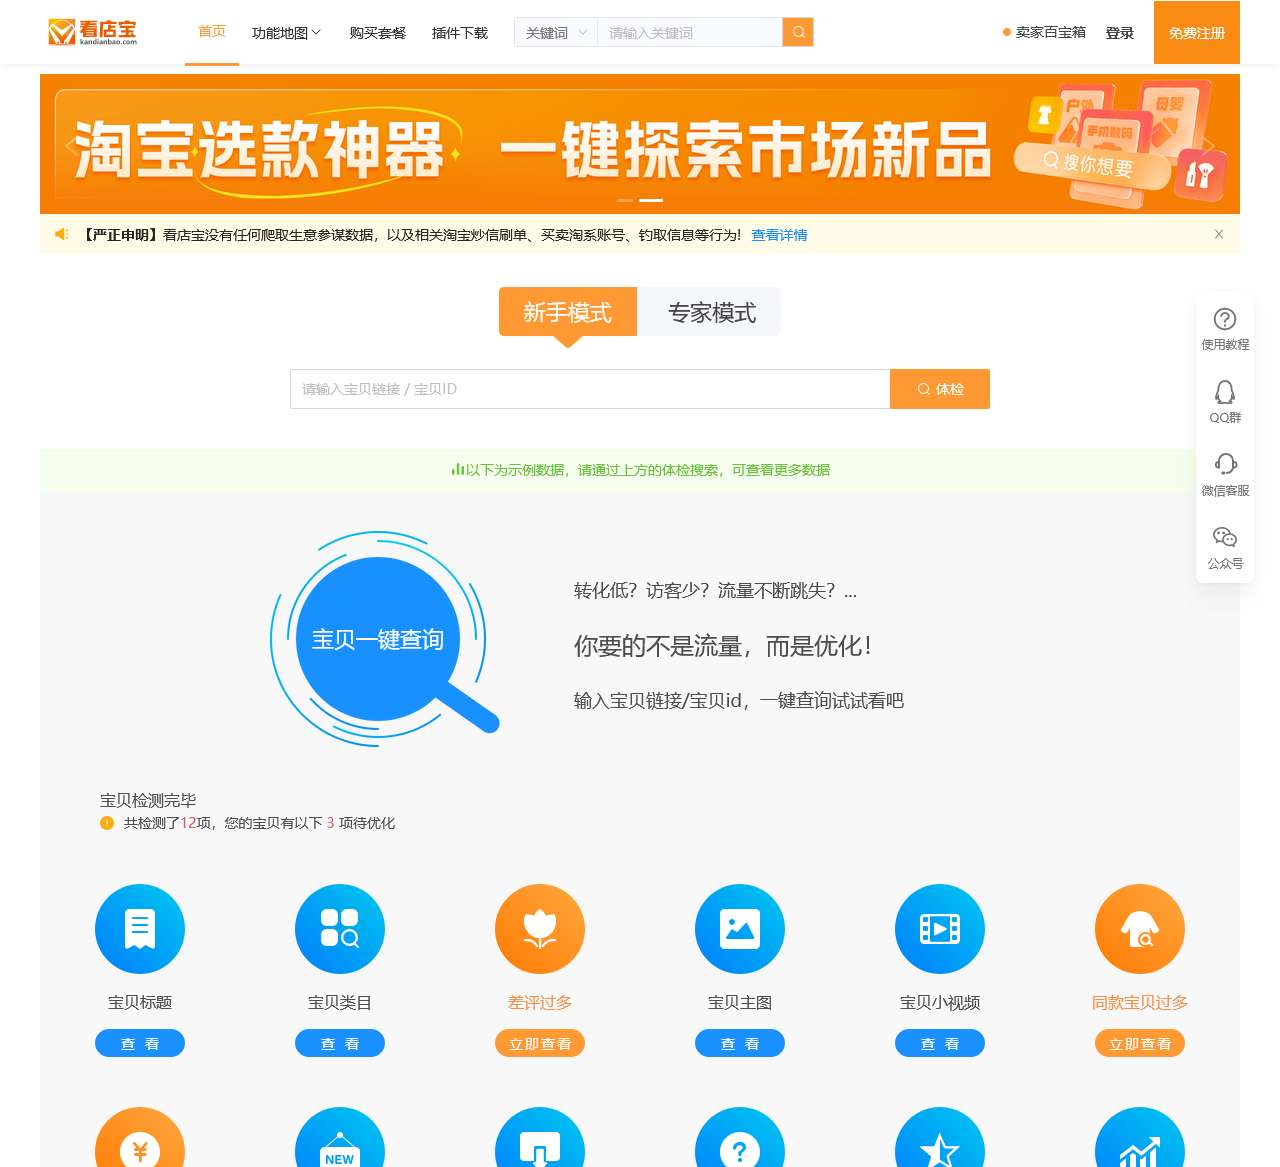The width and height of the screenshot is (1280, 1167).
Task: Click the 登录 link
Action: pos(1120,33)
